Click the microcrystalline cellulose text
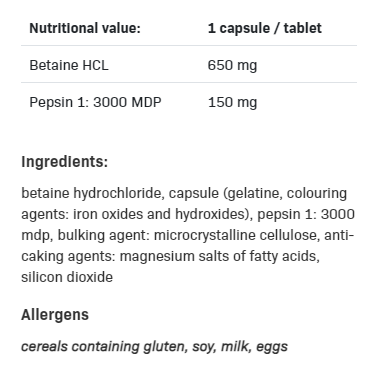The height and width of the screenshot is (374, 379). click(237, 235)
